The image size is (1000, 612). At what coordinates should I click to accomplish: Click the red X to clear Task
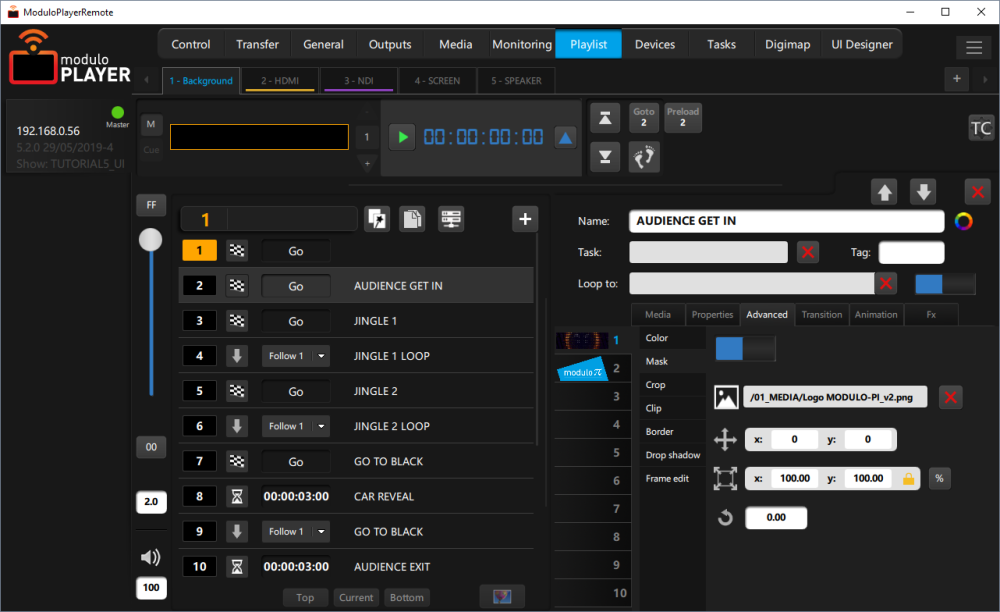(808, 252)
